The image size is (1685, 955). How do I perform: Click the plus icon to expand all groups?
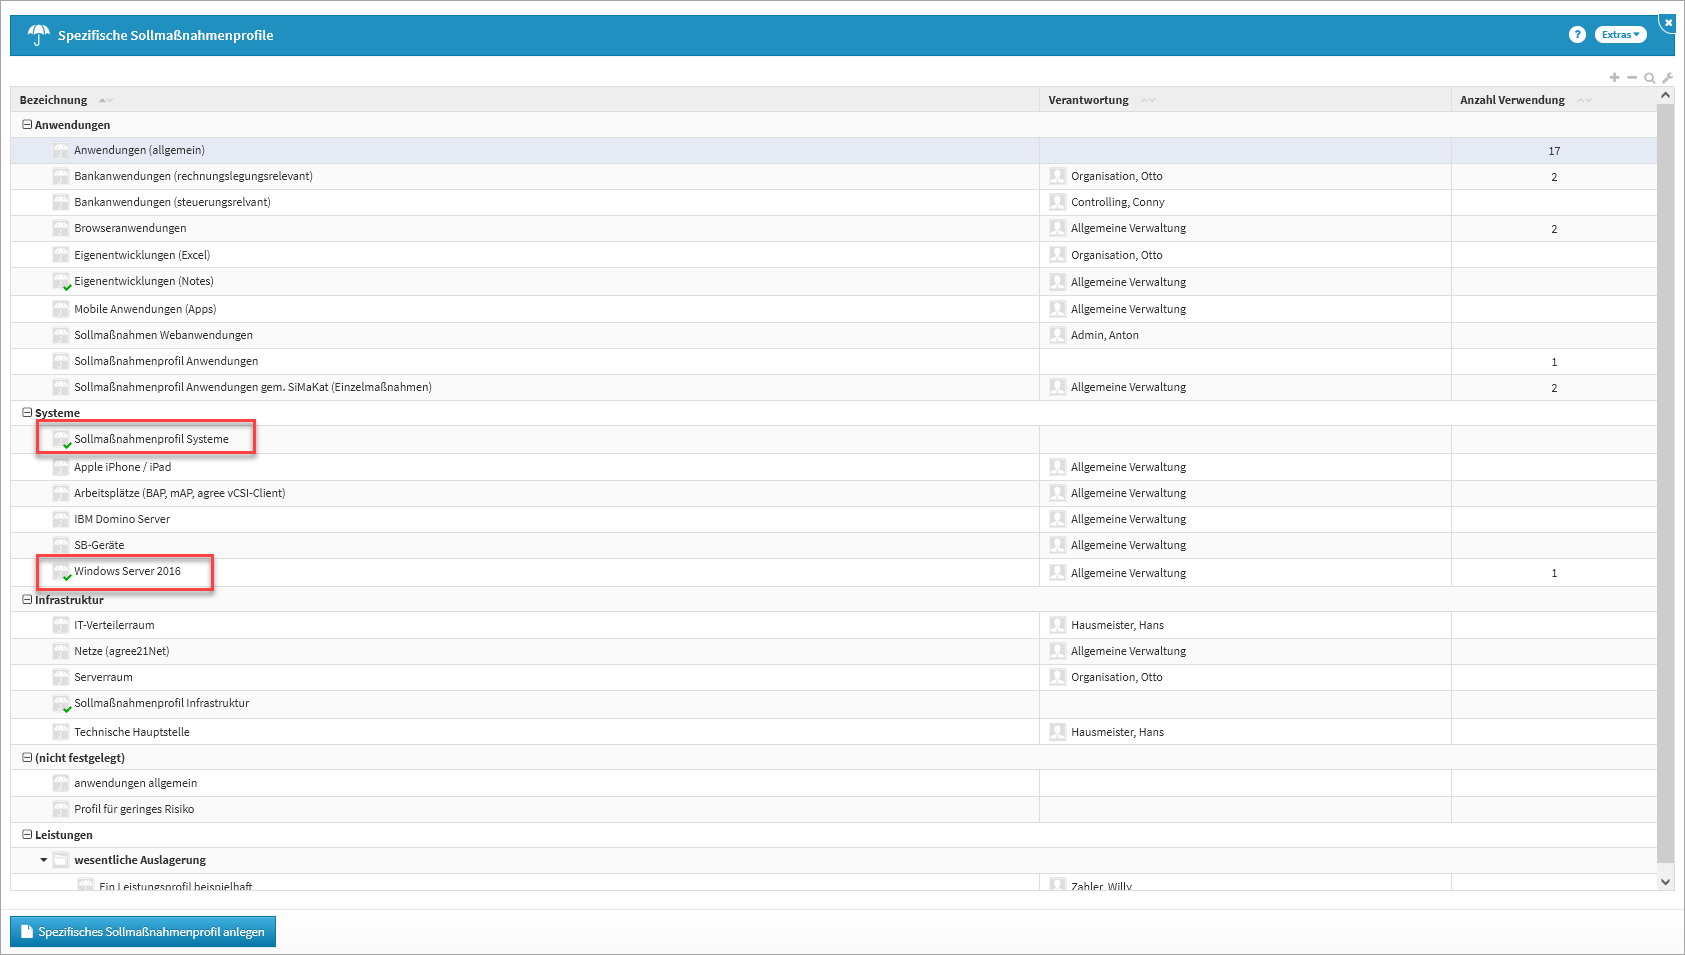1614,78
